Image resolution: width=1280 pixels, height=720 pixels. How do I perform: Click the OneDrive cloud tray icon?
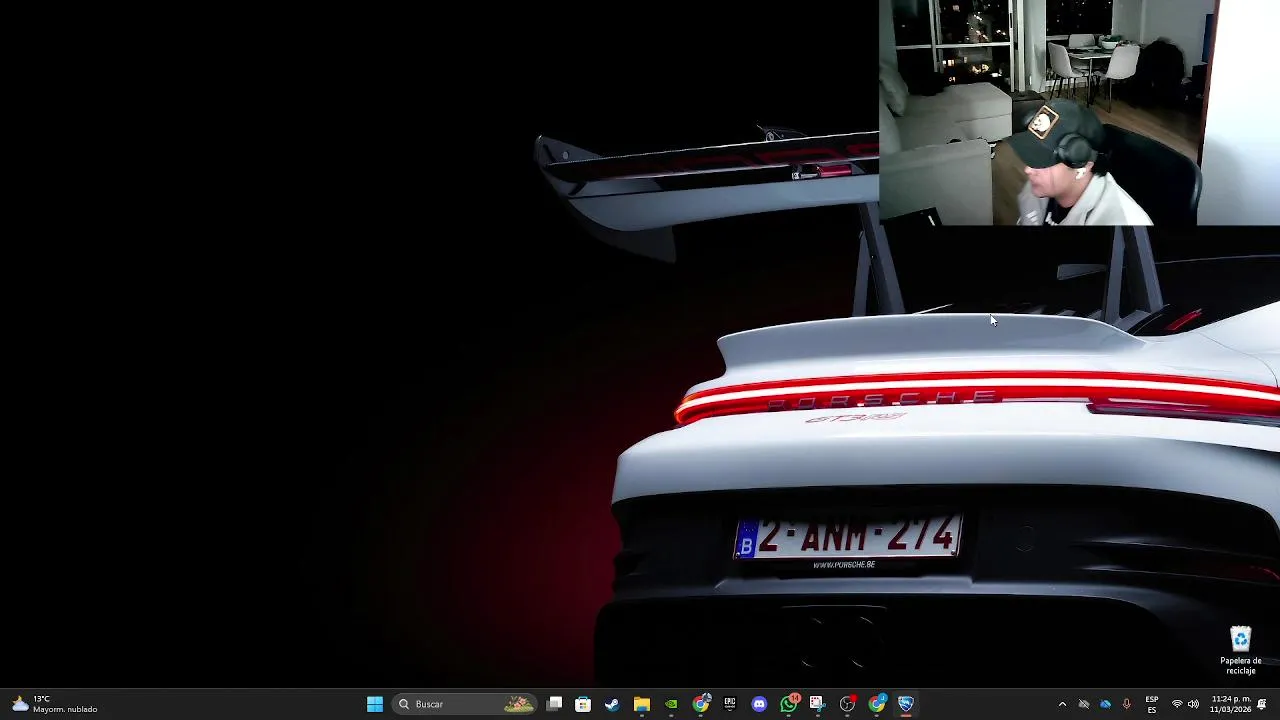[x=1105, y=704]
